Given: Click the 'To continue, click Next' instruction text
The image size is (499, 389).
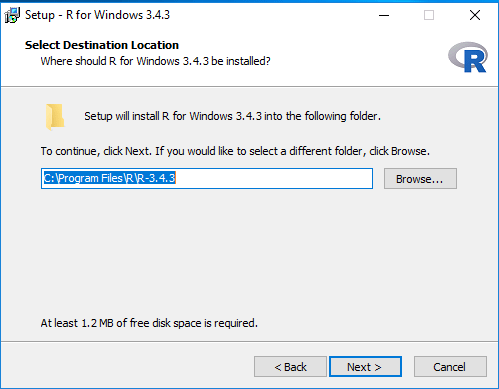Looking at the screenshot, I should [x=235, y=151].
